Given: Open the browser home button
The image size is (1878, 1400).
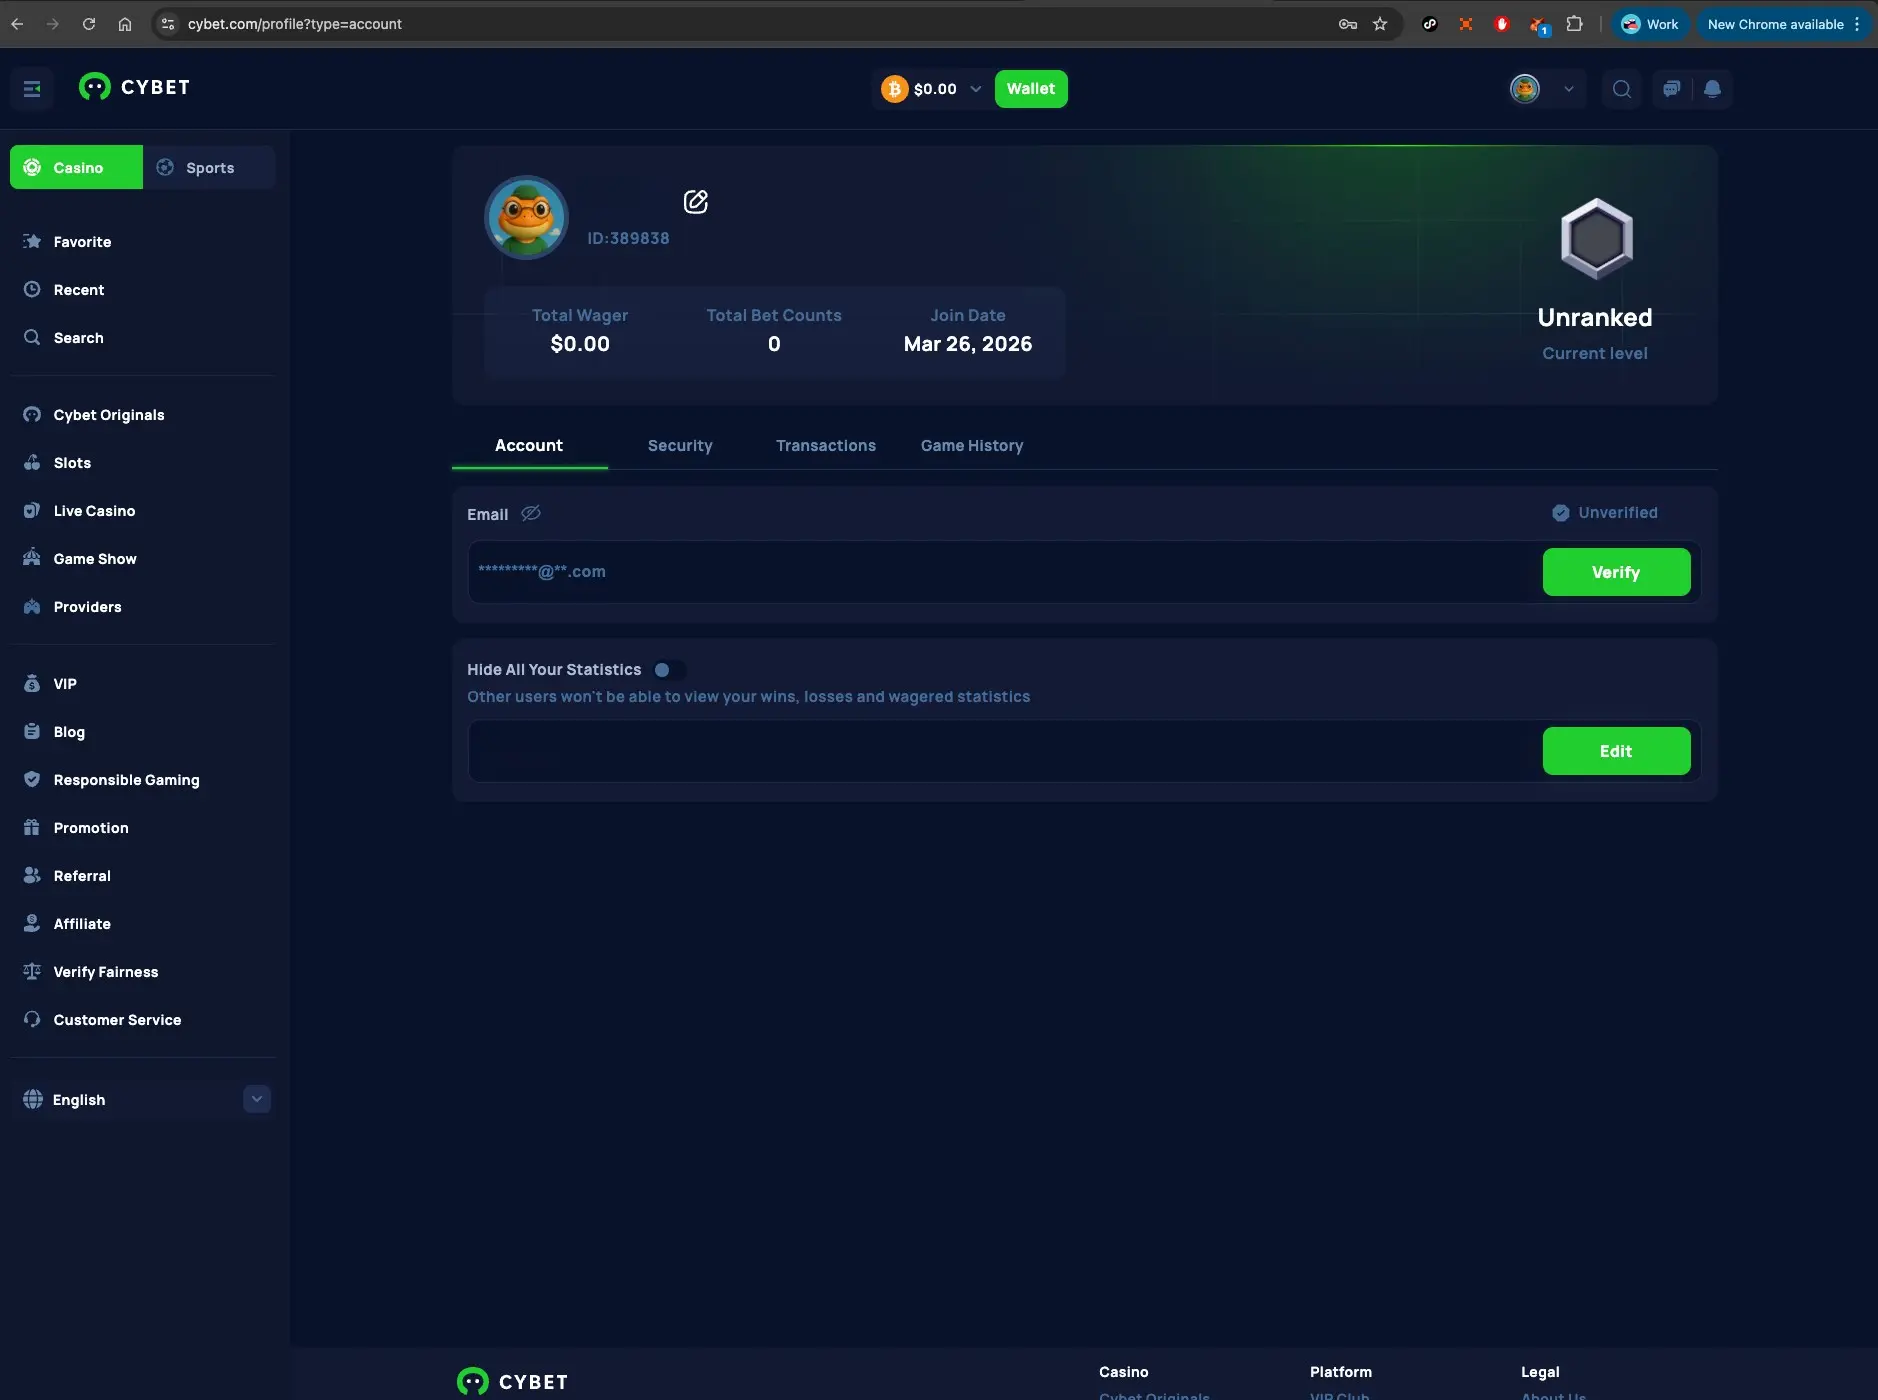Looking at the screenshot, I should point(125,24).
